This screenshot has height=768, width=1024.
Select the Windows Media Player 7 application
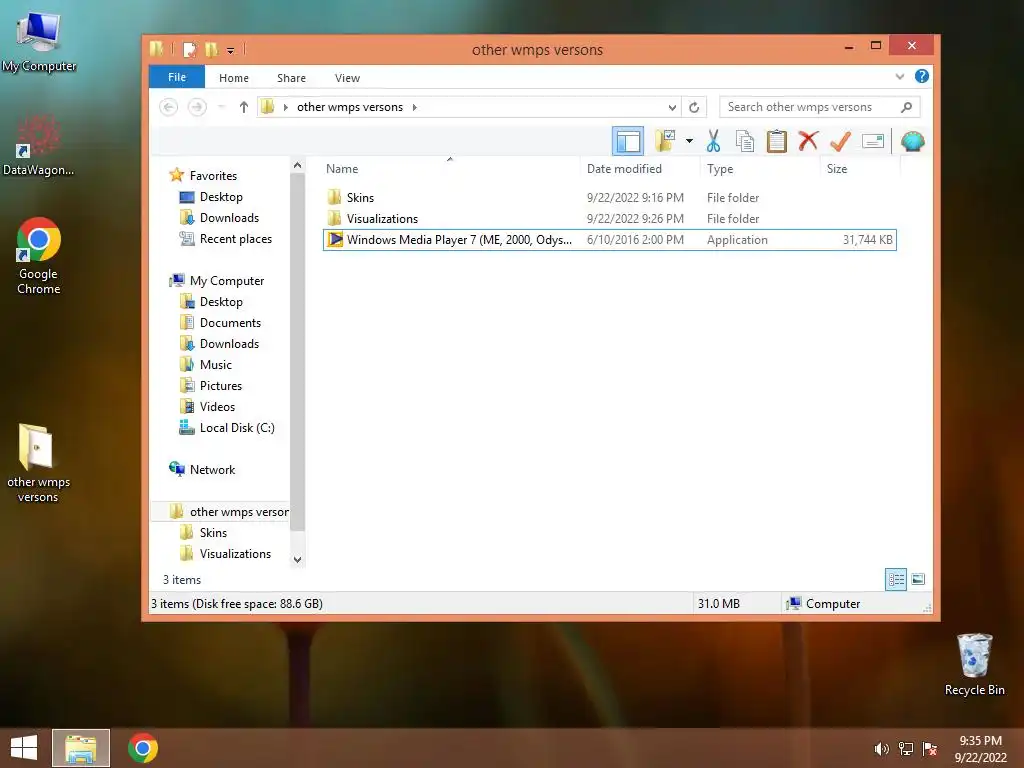click(610, 240)
